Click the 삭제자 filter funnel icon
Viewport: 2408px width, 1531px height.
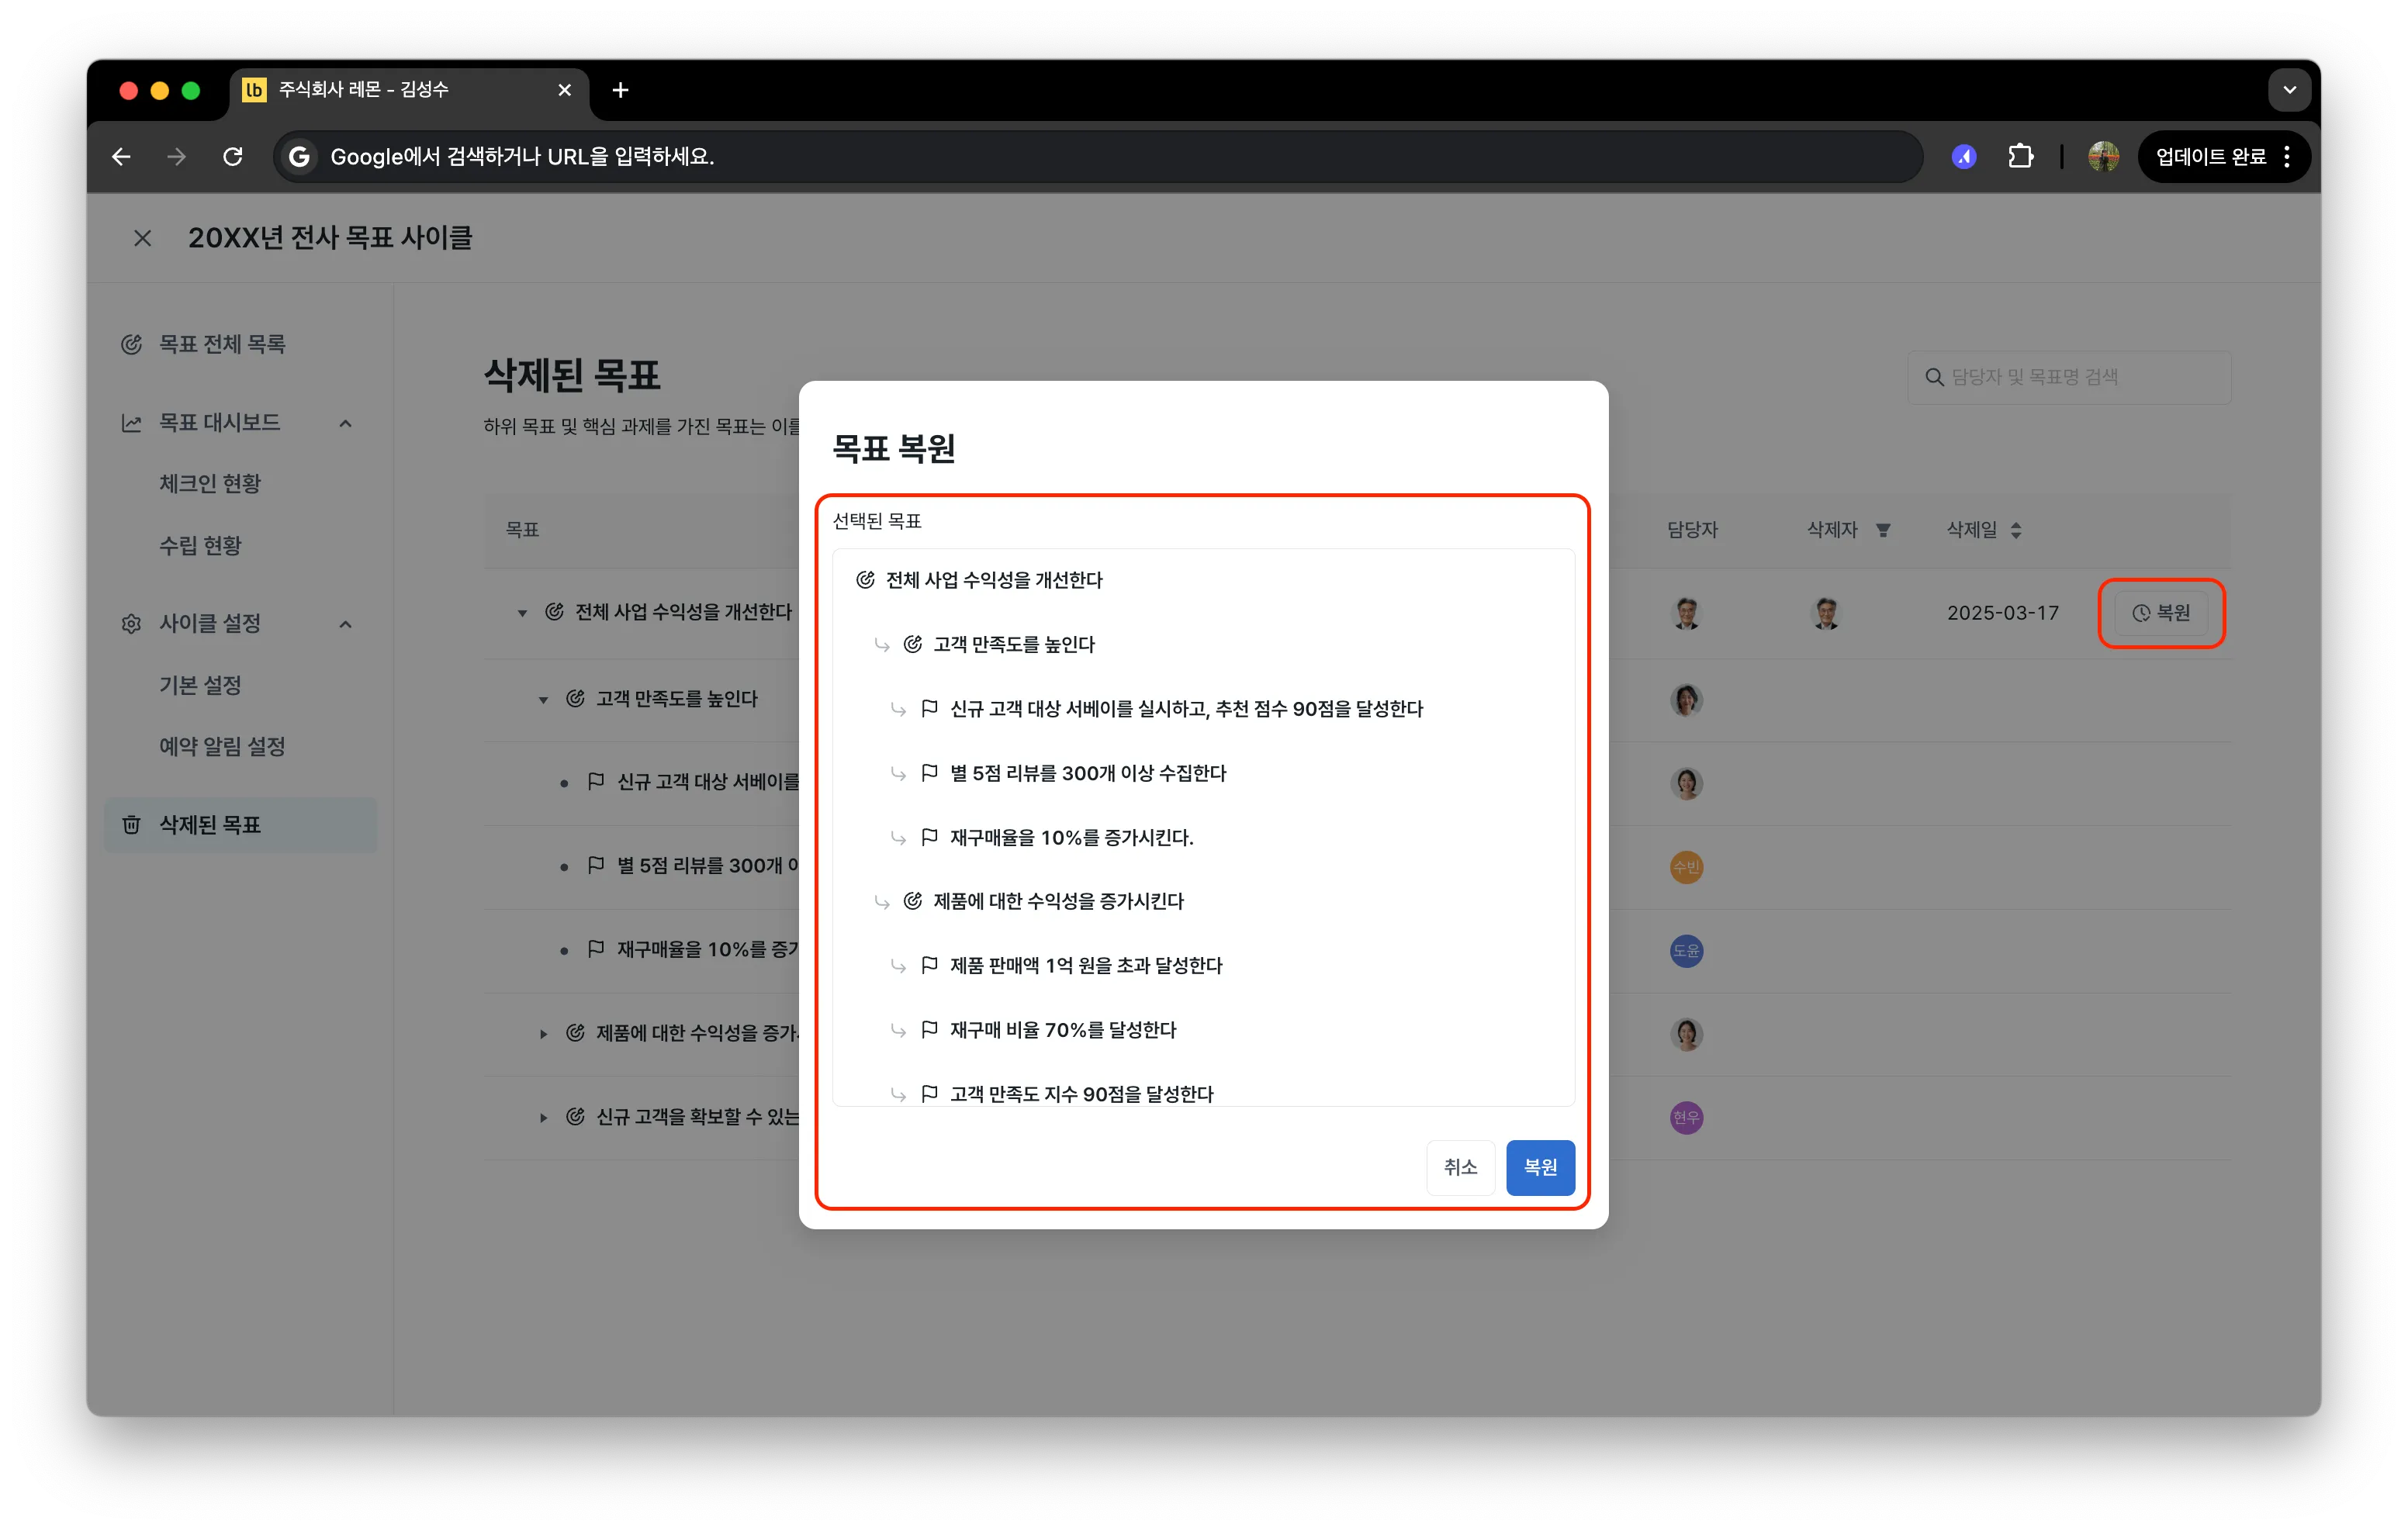coord(1883,530)
